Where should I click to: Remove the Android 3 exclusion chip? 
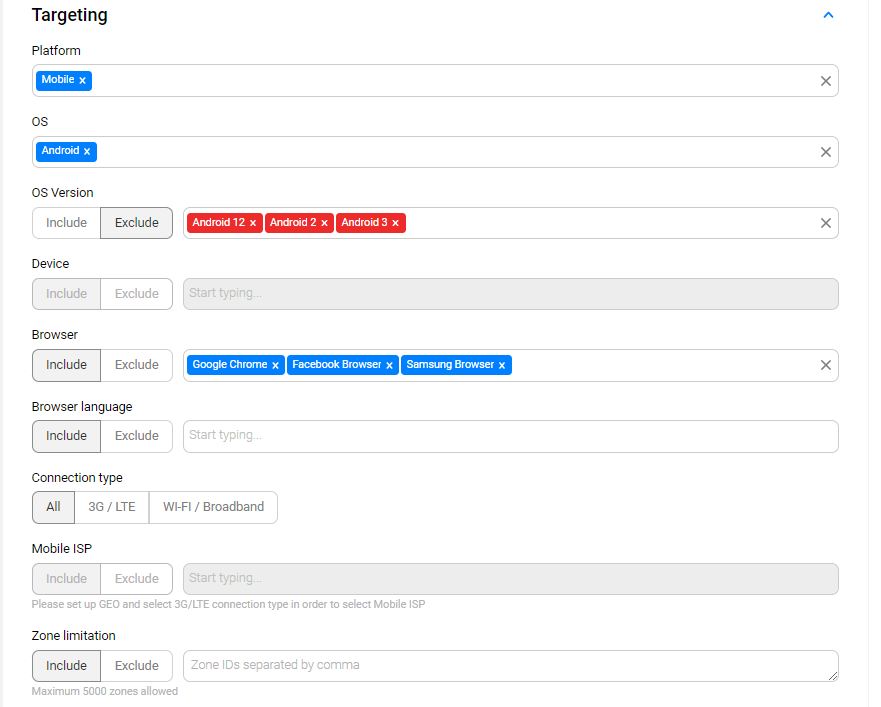[395, 223]
